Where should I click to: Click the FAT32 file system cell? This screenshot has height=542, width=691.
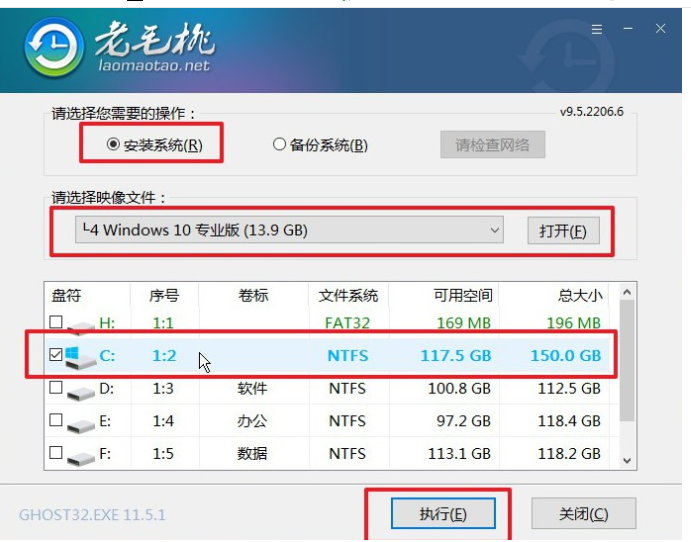click(347, 323)
